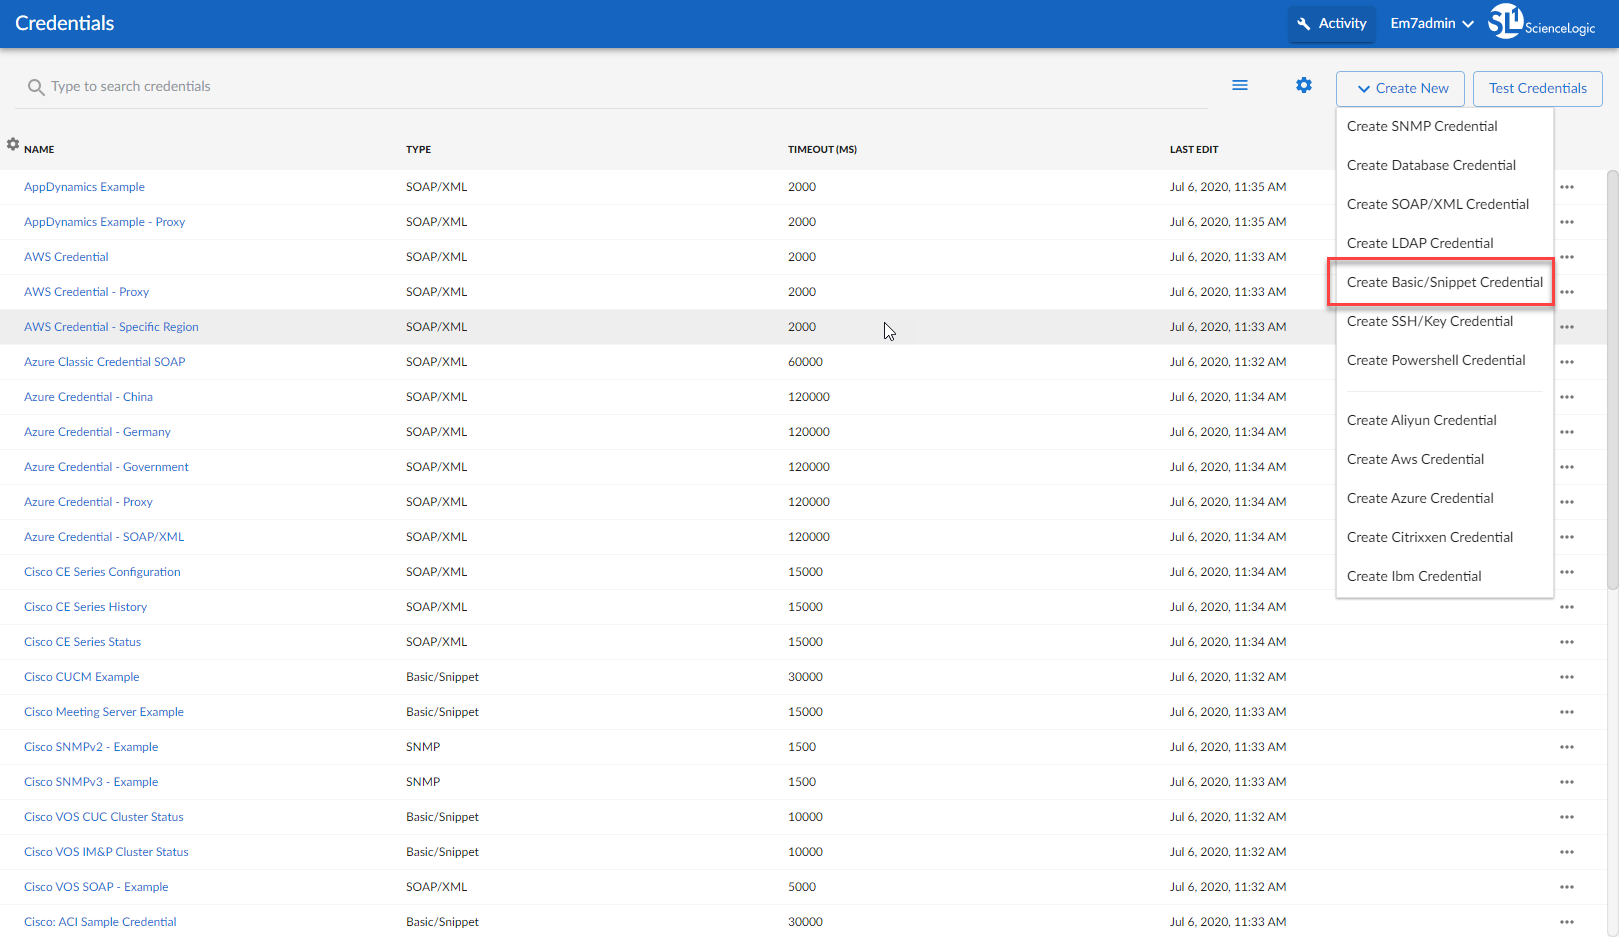Click the 60000 timeout value
This screenshot has width=1619, height=937.
(805, 362)
